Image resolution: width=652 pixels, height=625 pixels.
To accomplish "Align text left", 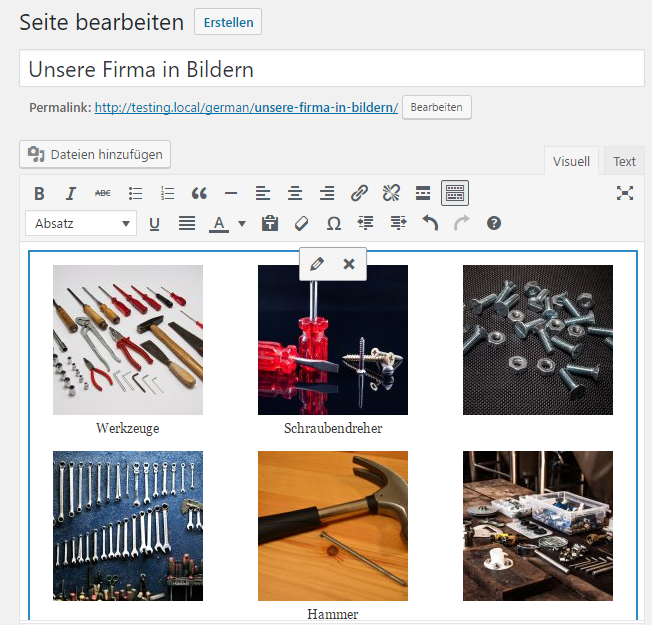I will click(263, 193).
